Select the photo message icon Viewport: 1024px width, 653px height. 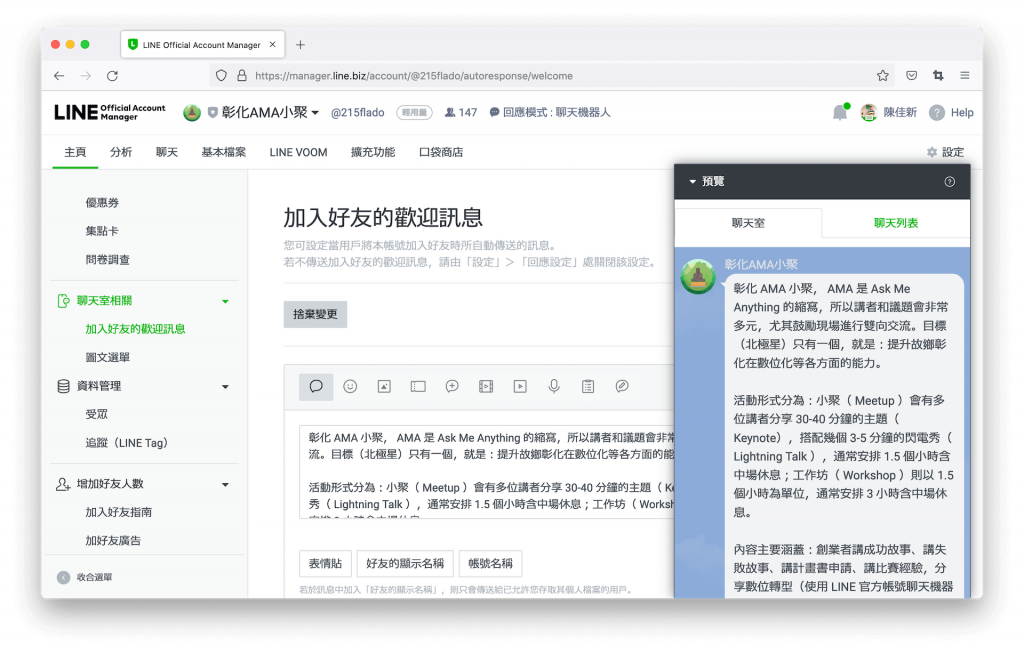coord(384,387)
